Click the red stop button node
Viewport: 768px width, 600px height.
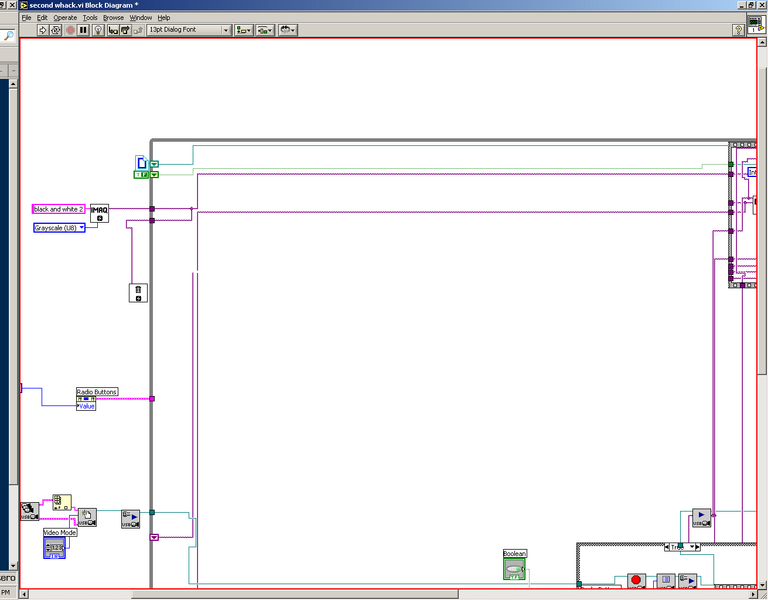tap(636, 581)
